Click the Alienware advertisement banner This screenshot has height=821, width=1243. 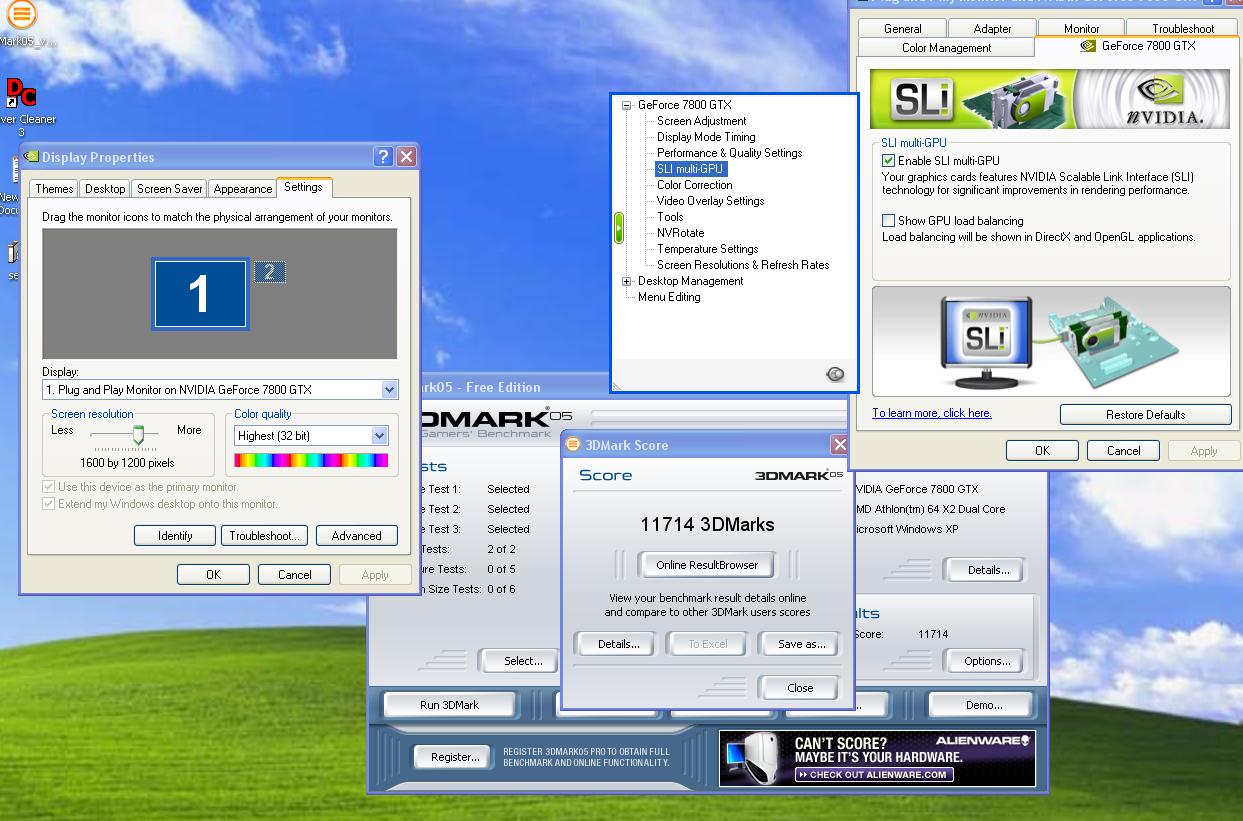click(x=877, y=758)
